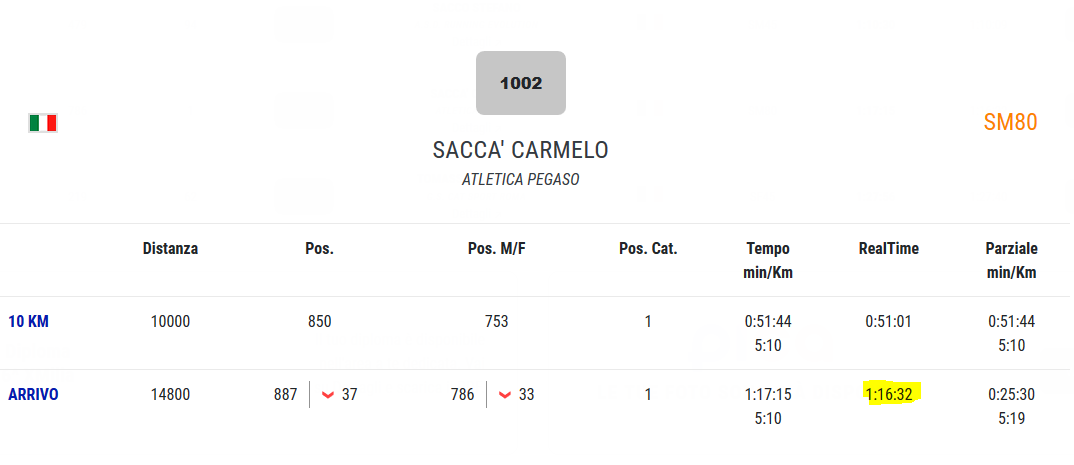Click the Pos. column header

[319, 249]
